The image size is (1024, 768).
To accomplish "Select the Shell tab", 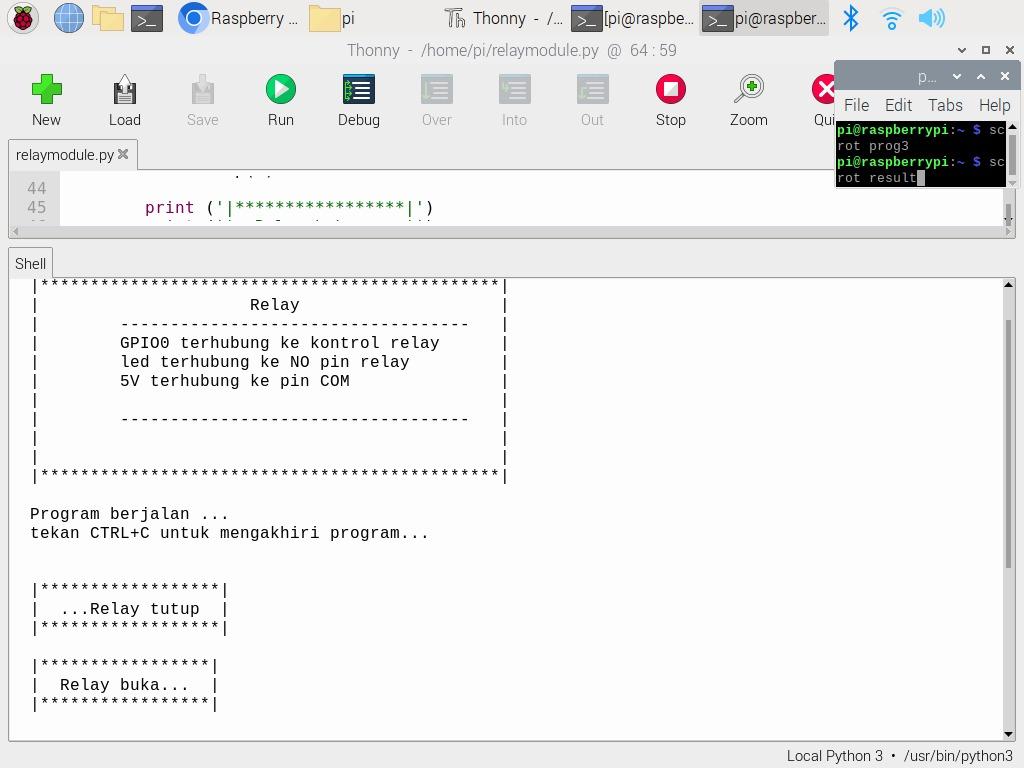I will click(x=30, y=263).
